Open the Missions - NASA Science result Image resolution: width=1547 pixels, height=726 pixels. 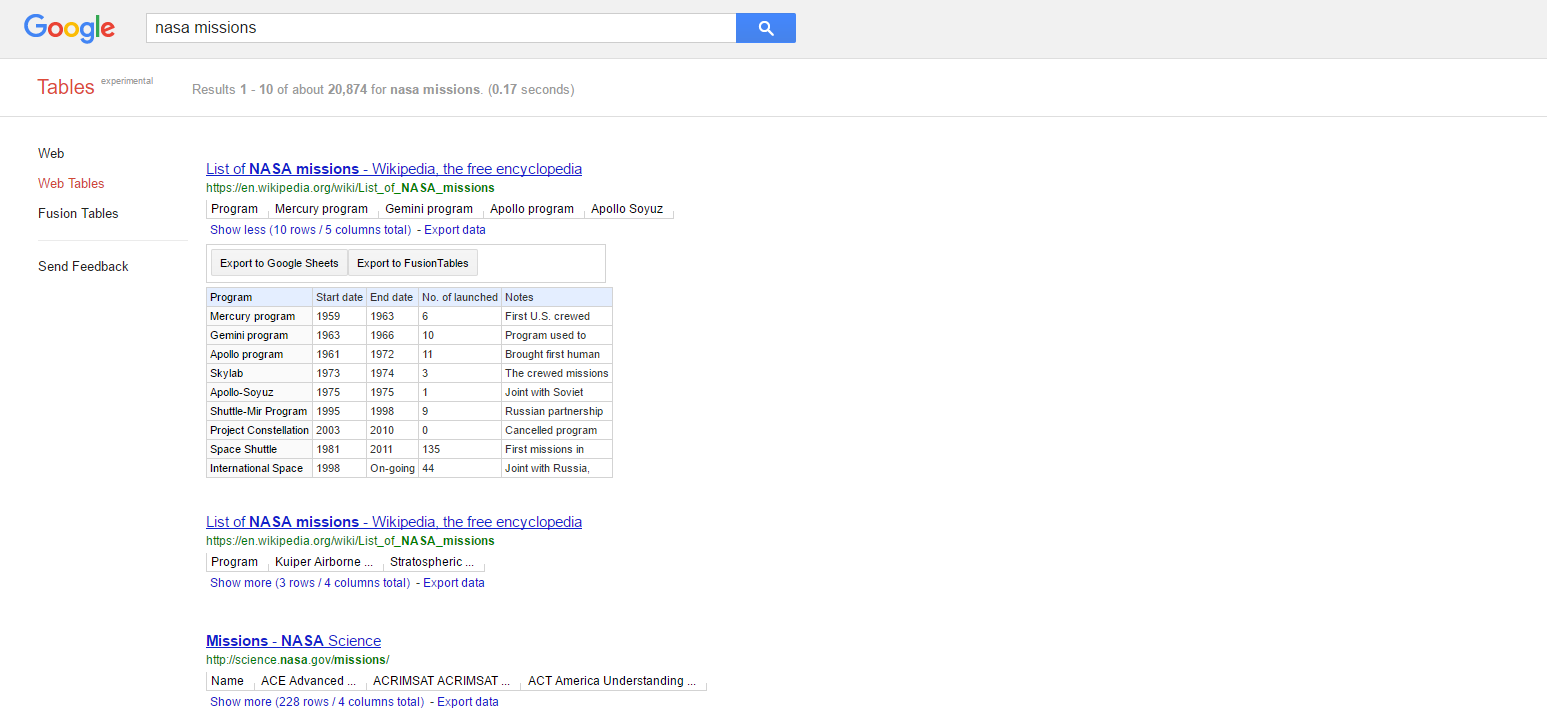pyautogui.click(x=293, y=641)
